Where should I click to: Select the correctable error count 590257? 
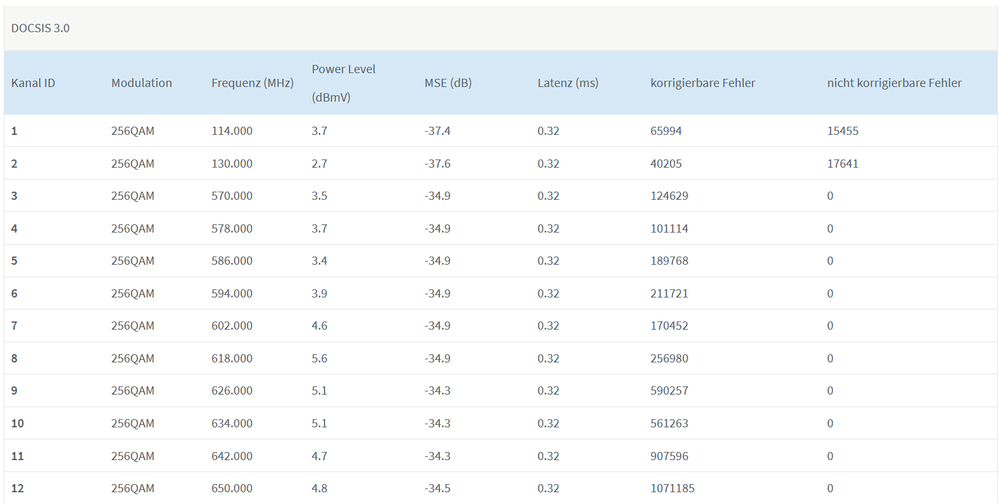pyautogui.click(x=669, y=391)
